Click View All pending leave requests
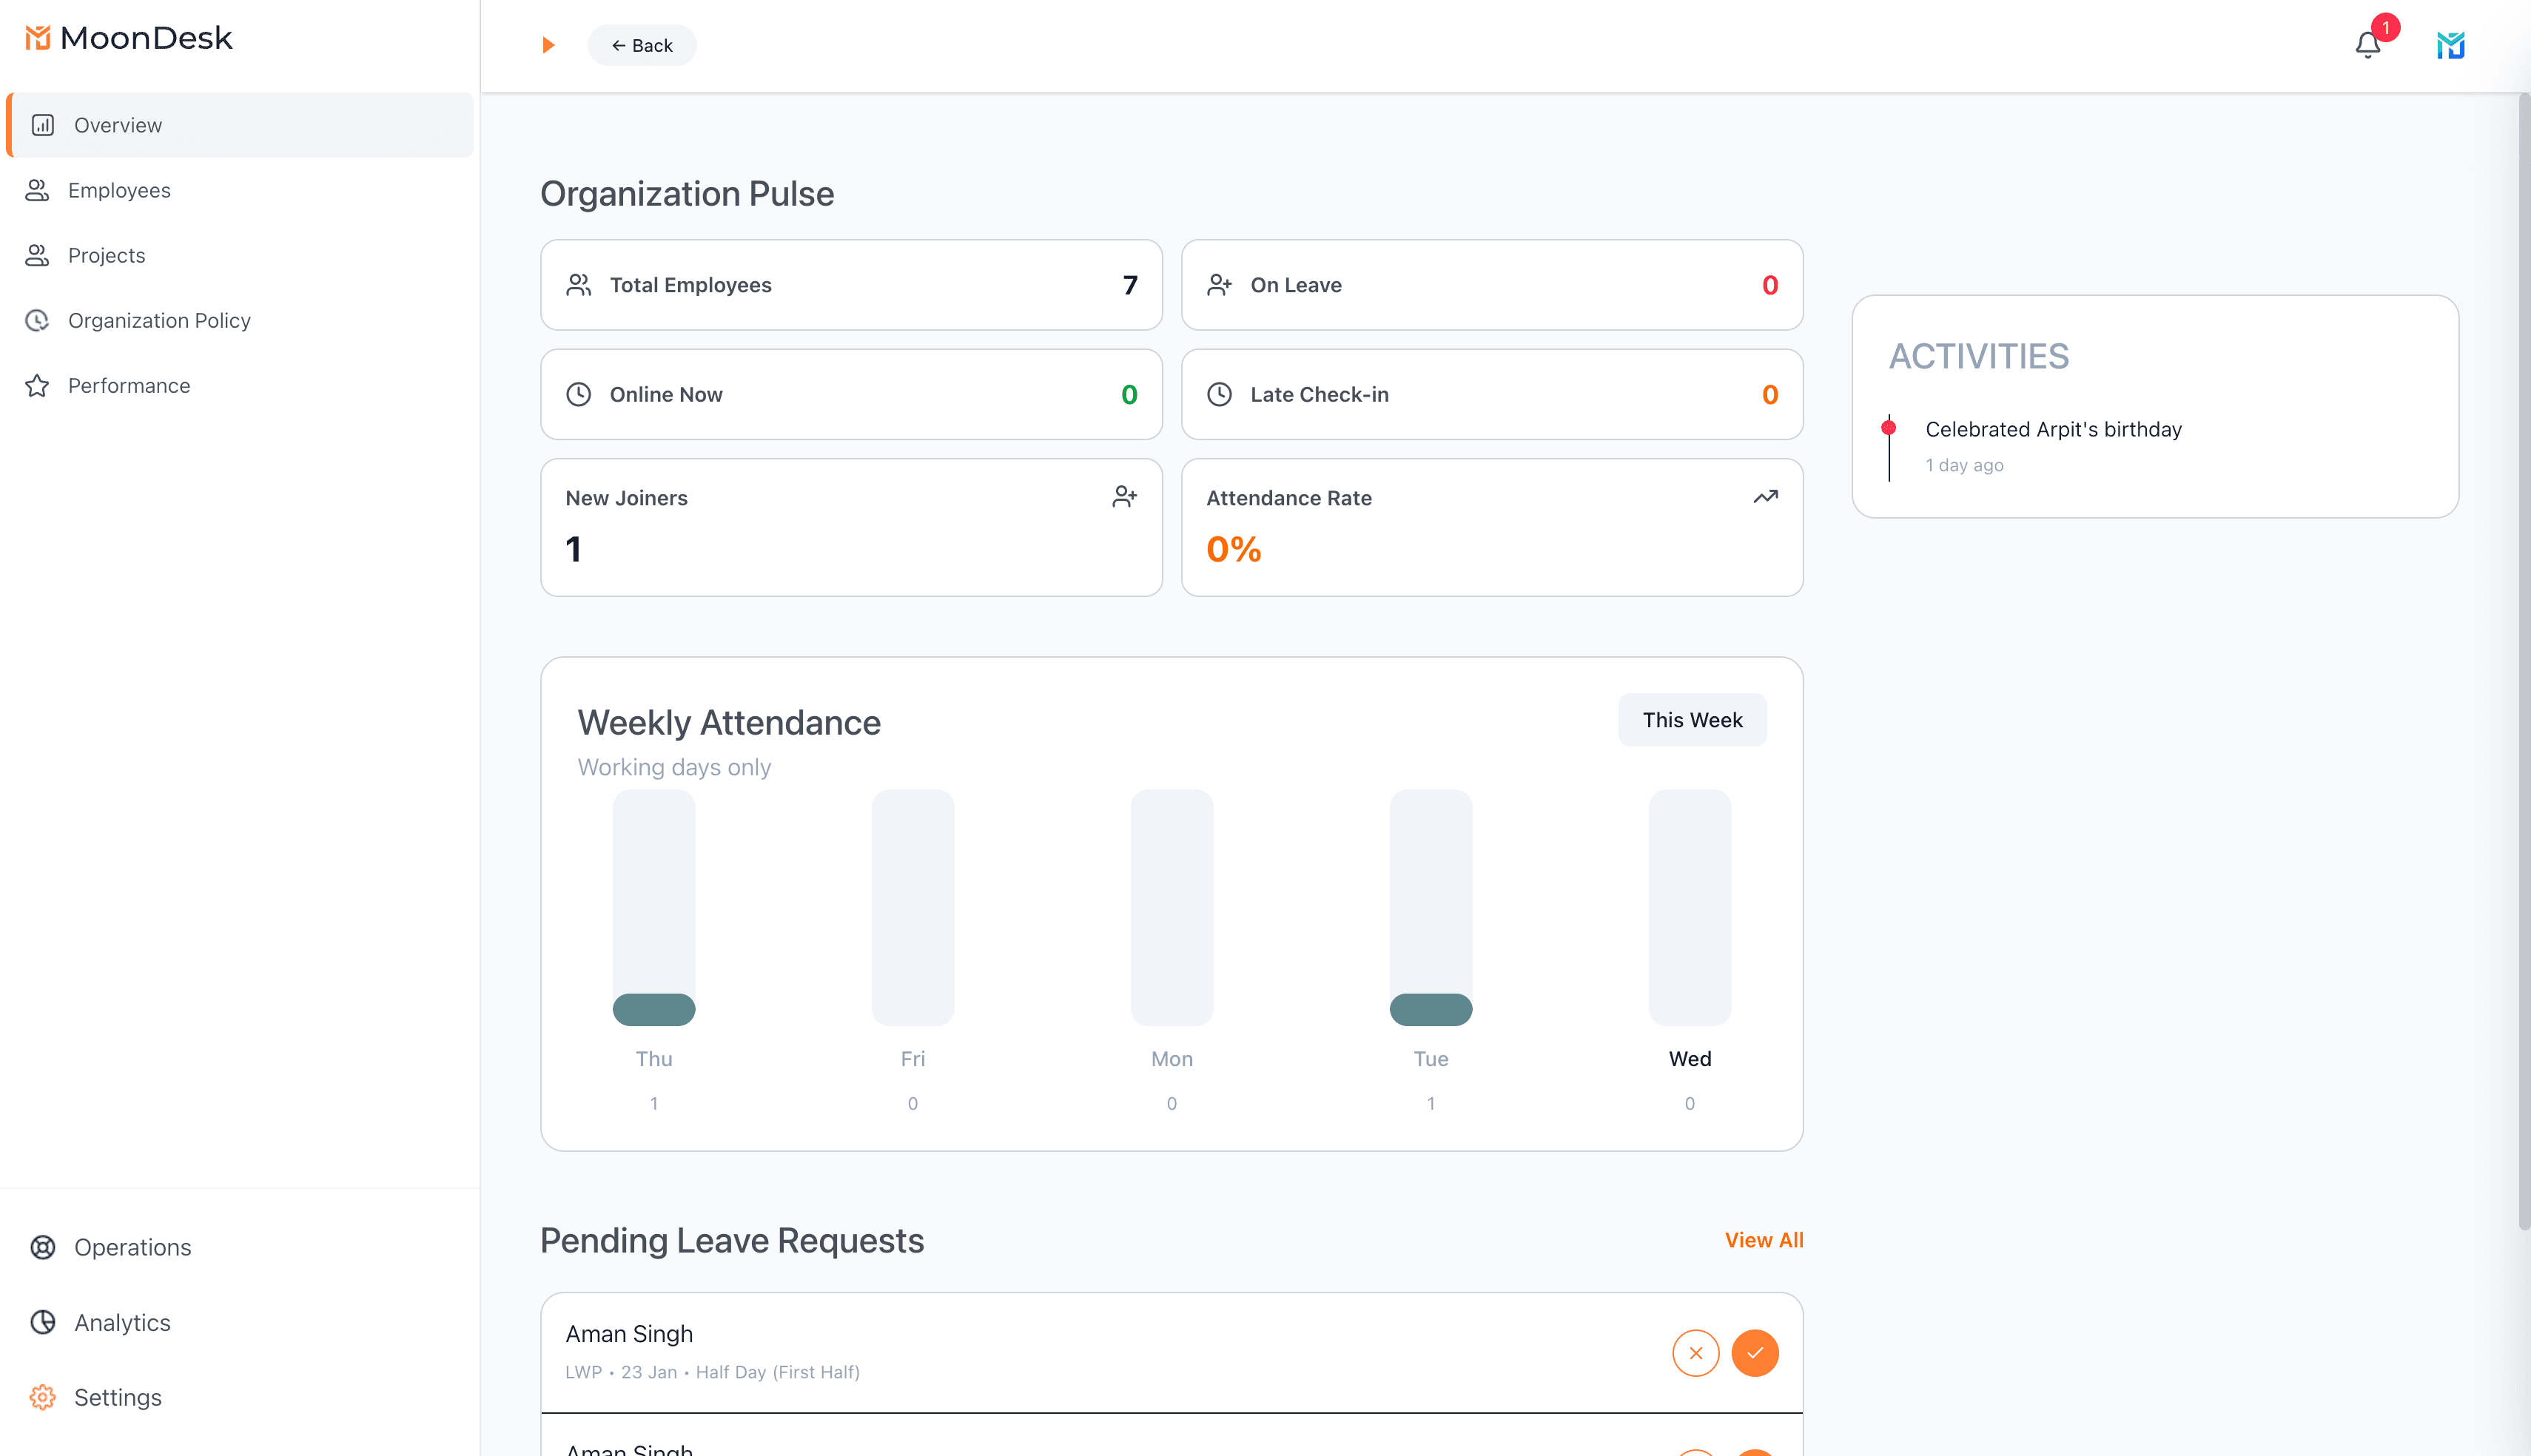Viewport: 2531px width, 1456px height. point(1764,1240)
